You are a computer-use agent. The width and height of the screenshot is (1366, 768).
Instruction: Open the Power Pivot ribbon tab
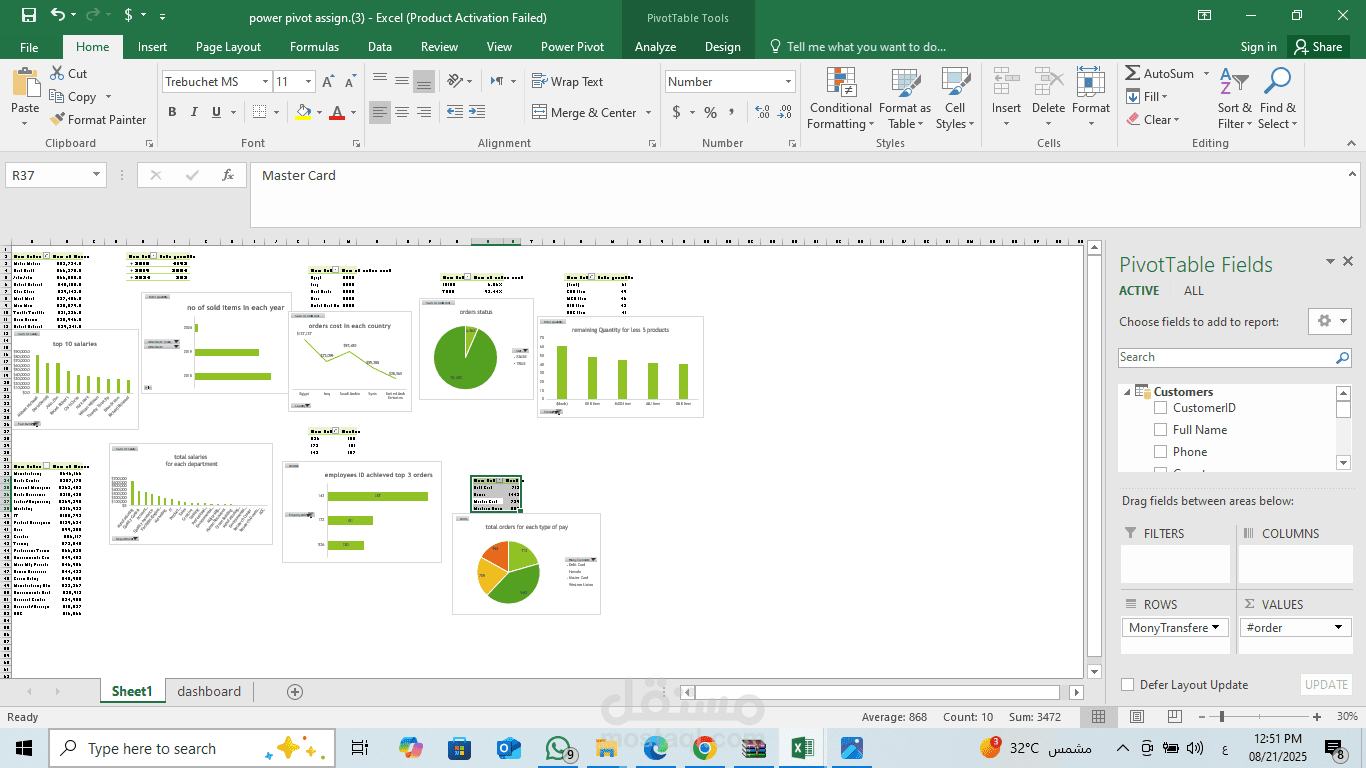click(572, 46)
